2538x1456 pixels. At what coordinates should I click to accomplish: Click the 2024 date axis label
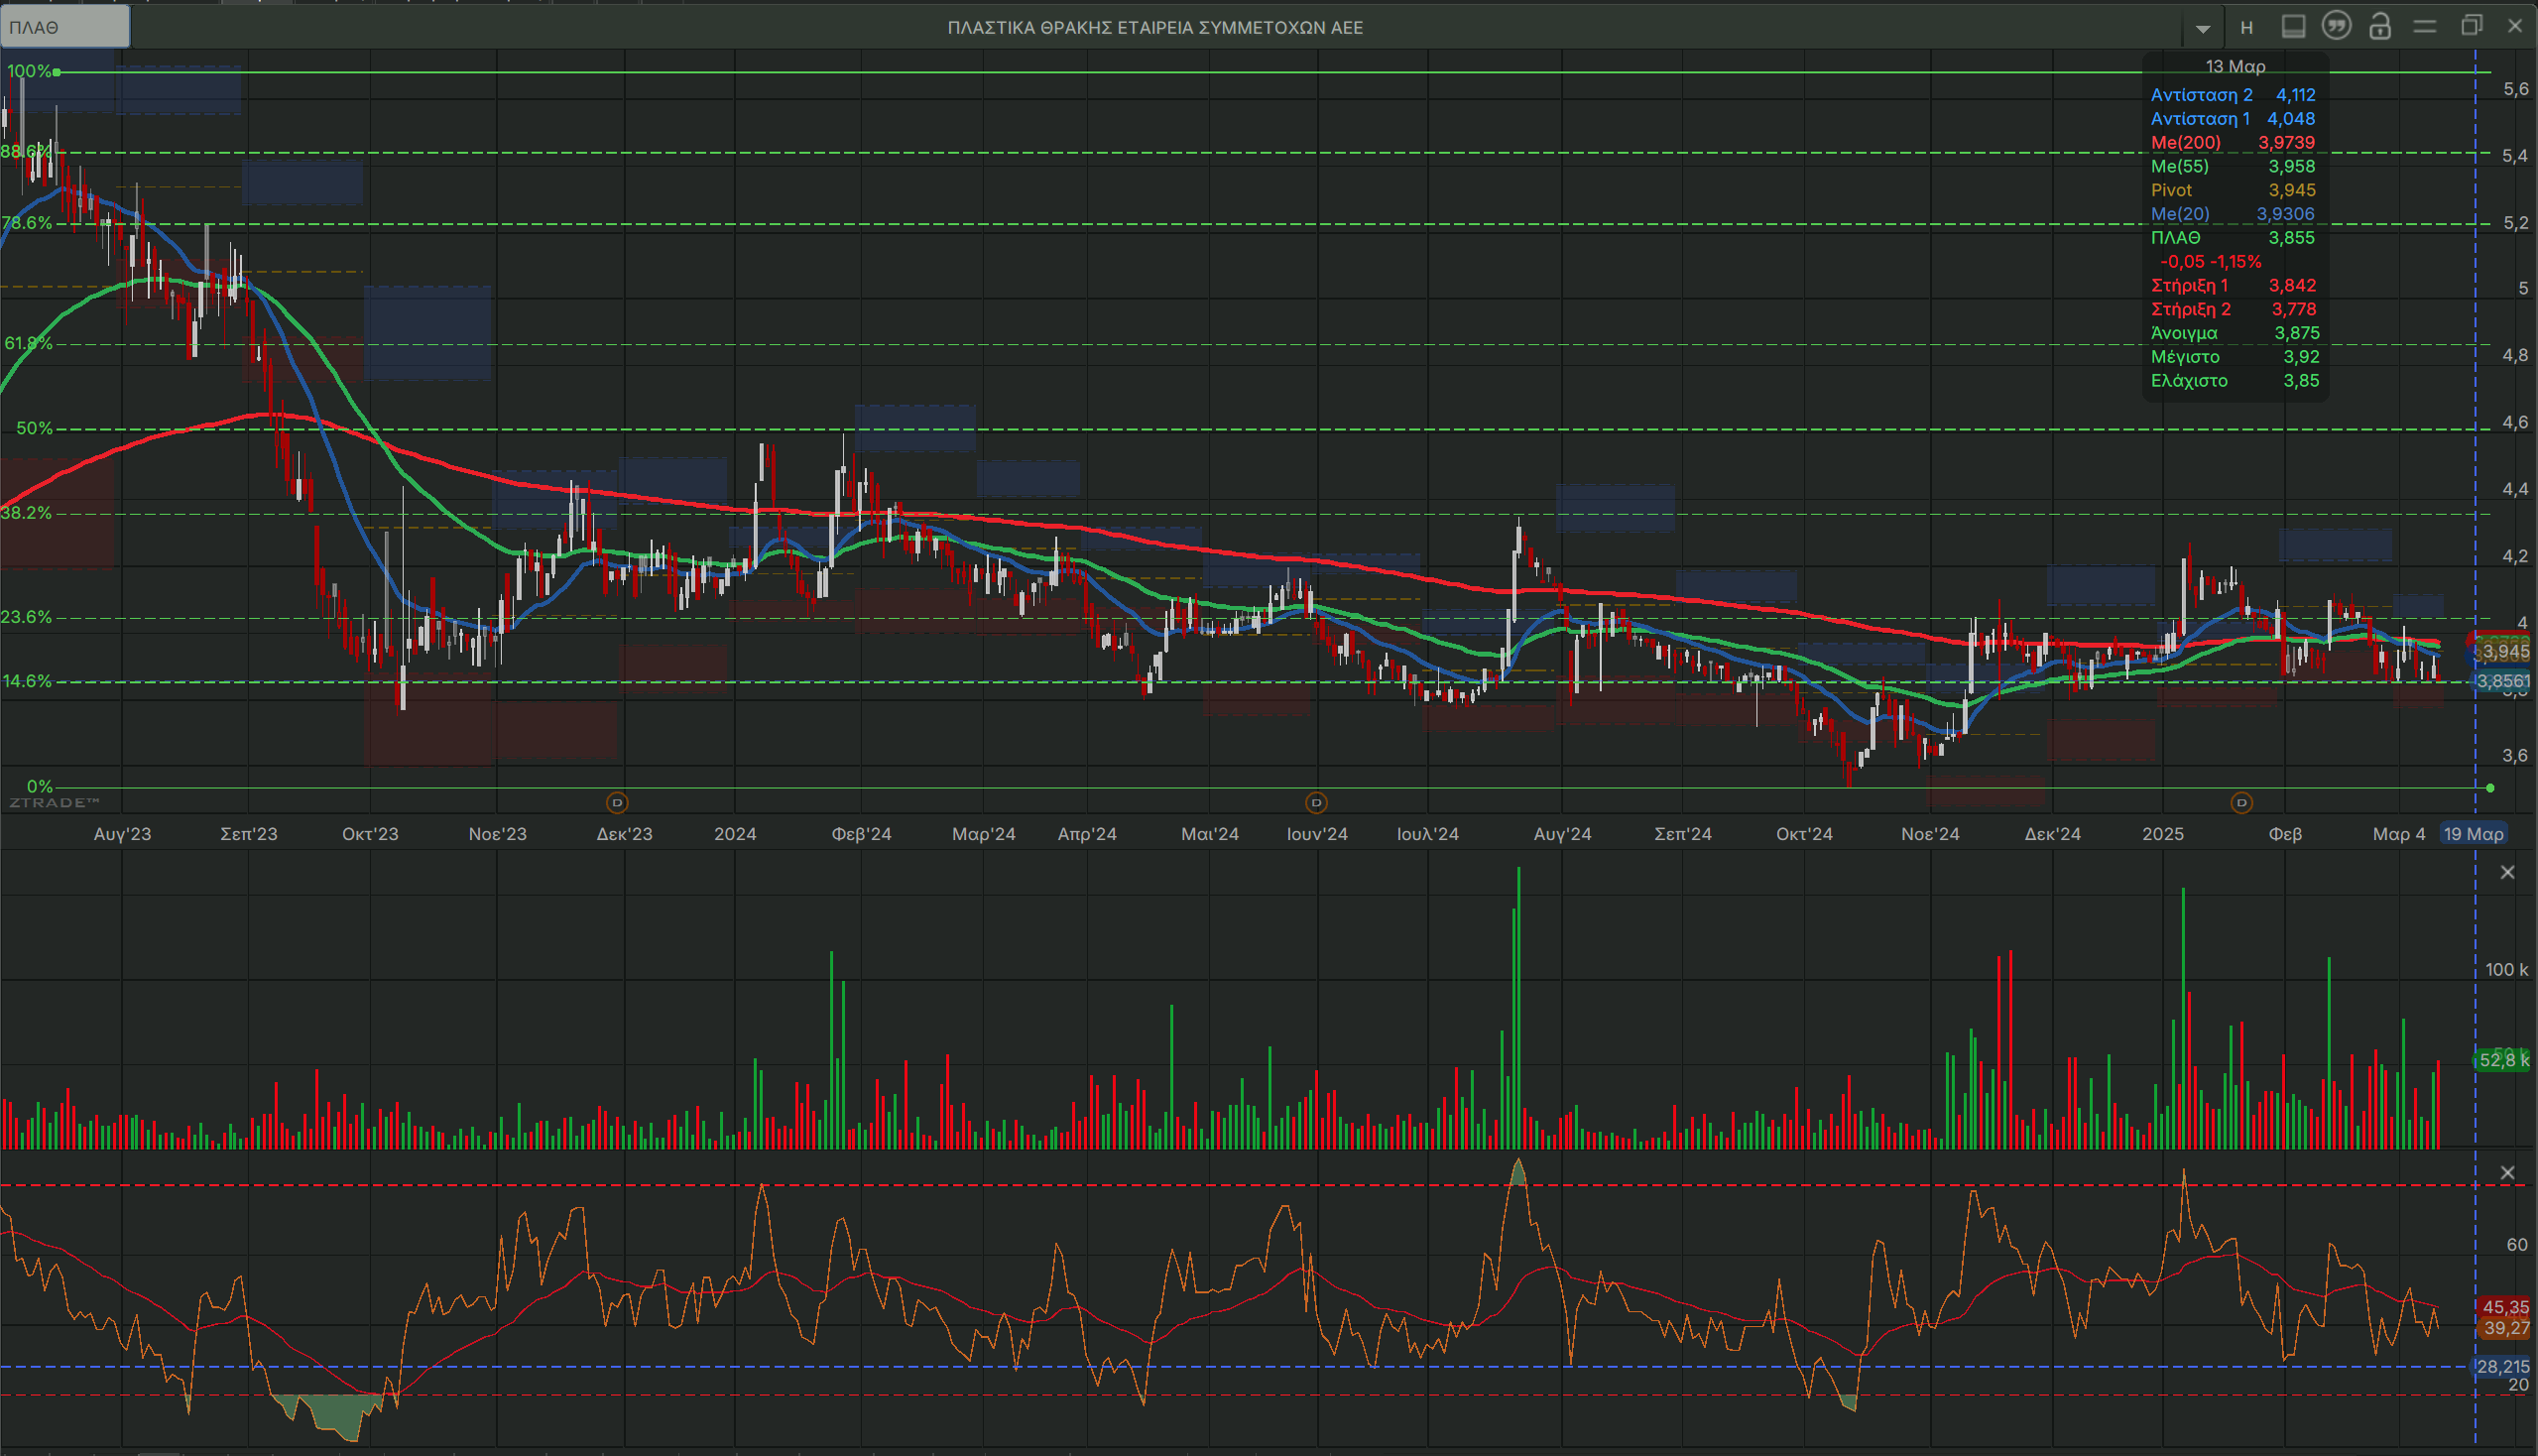click(x=735, y=834)
